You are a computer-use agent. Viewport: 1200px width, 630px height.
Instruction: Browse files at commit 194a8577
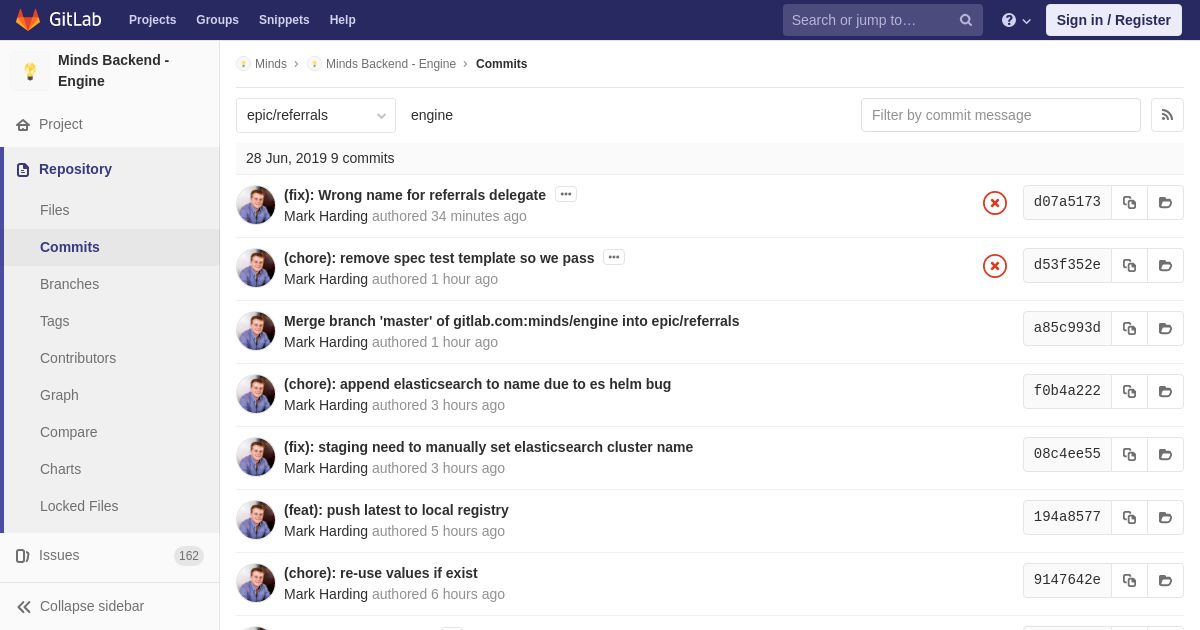pos(1165,517)
